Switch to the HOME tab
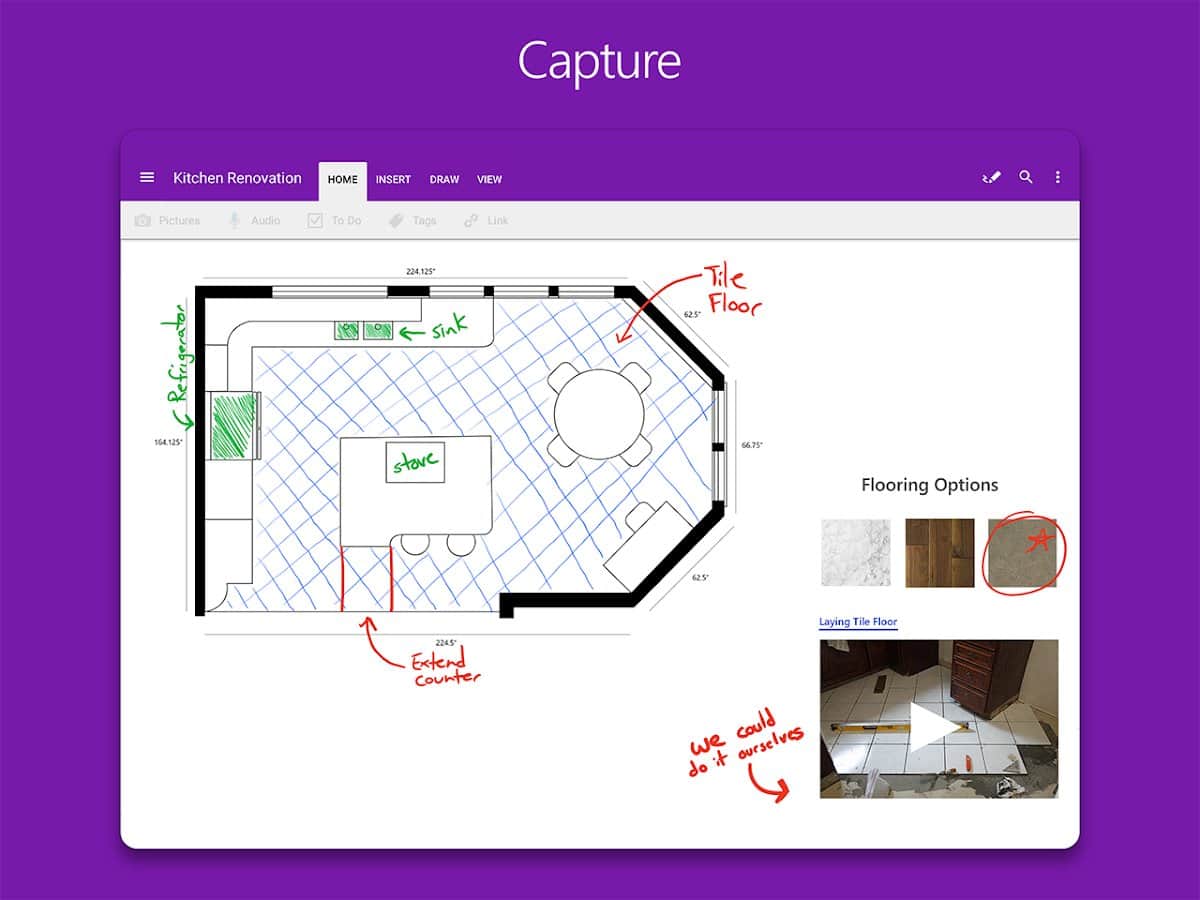1200x900 pixels. pyautogui.click(x=342, y=180)
